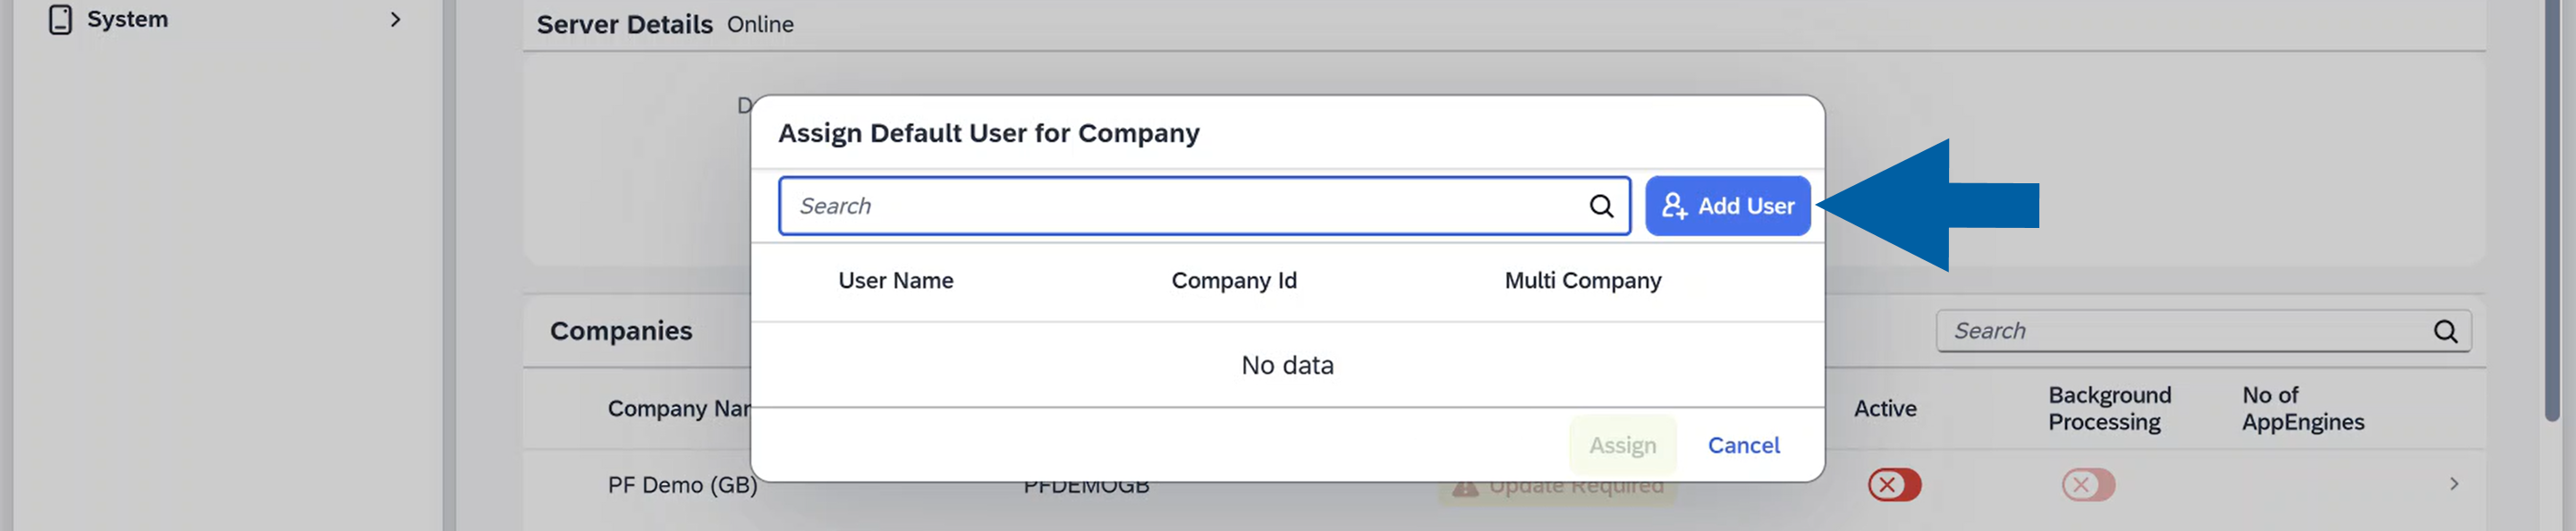The width and height of the screenshot is (2576, 531).
Task: Enable the red X toggle under Active column
Action: pos(1896,485)
